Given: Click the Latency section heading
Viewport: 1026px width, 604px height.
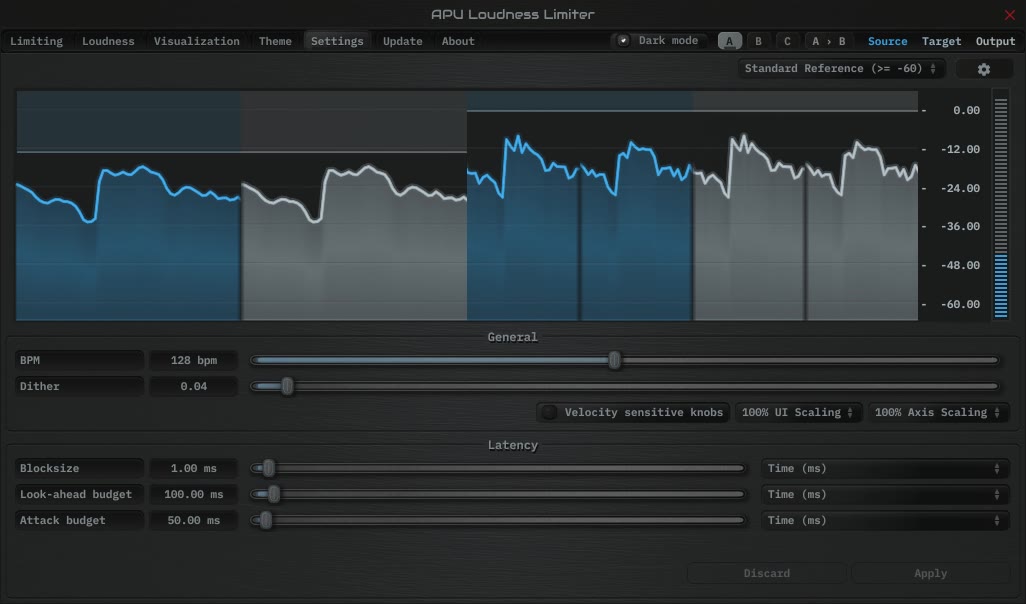Looking at the screenshot, I should point(512,446).
